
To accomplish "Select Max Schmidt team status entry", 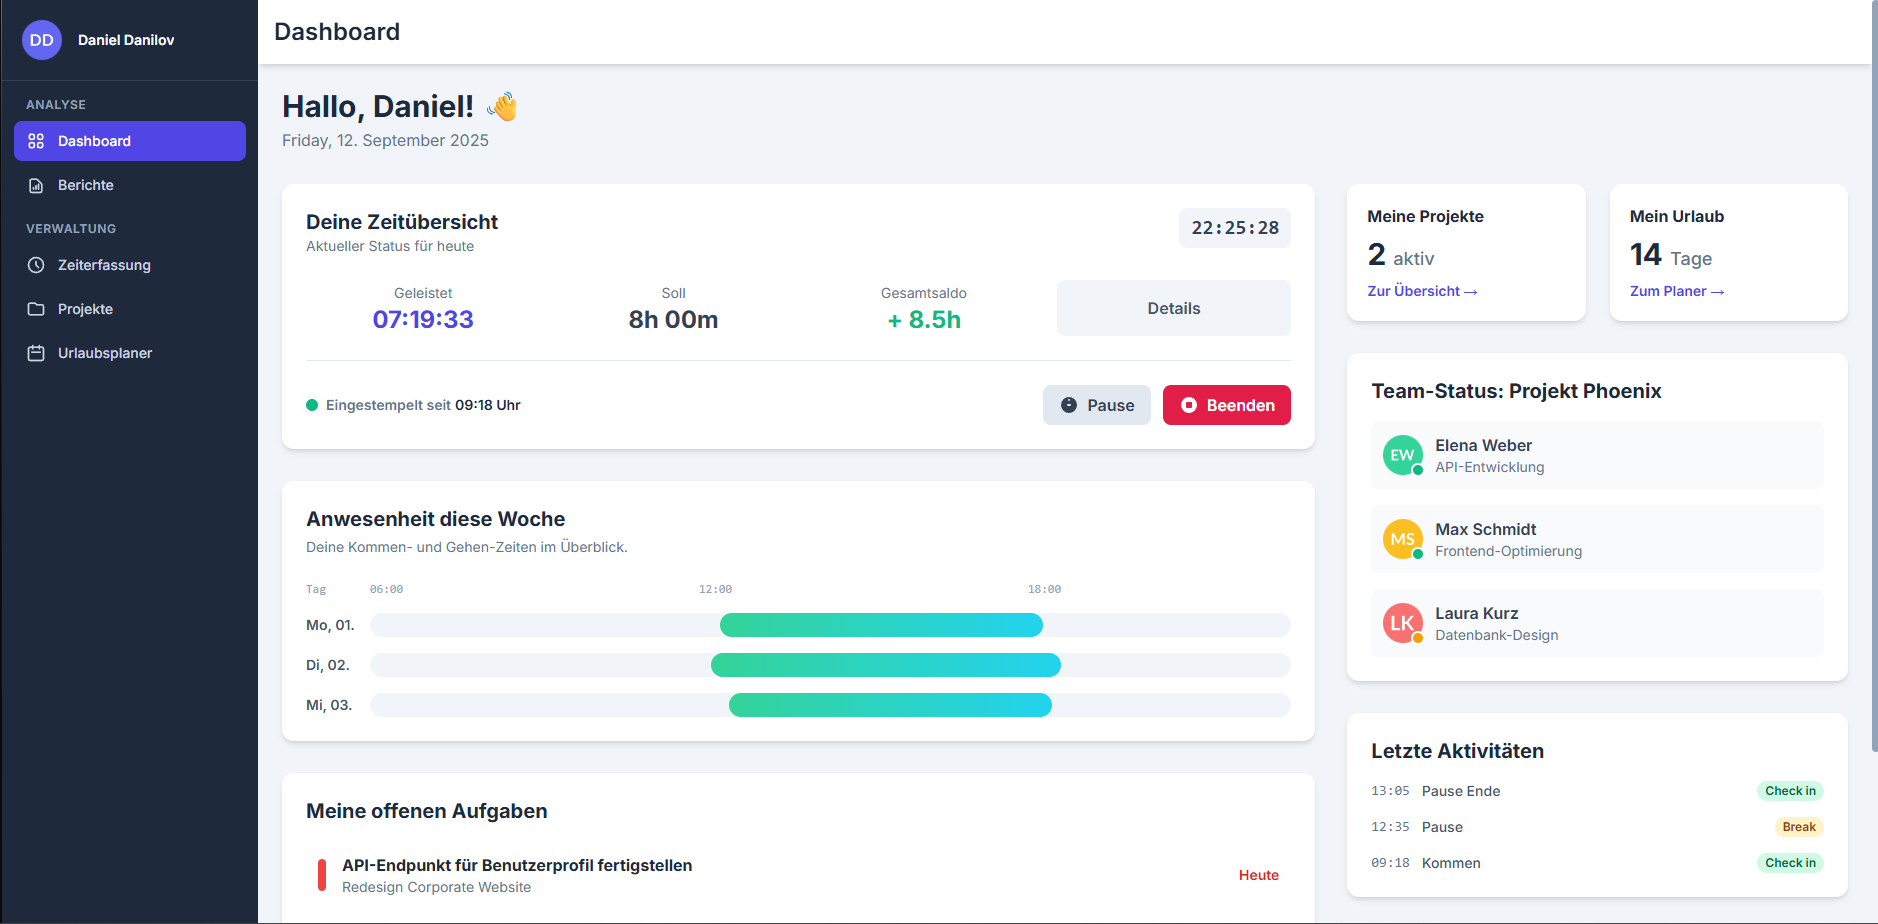I will point(1596,539).
